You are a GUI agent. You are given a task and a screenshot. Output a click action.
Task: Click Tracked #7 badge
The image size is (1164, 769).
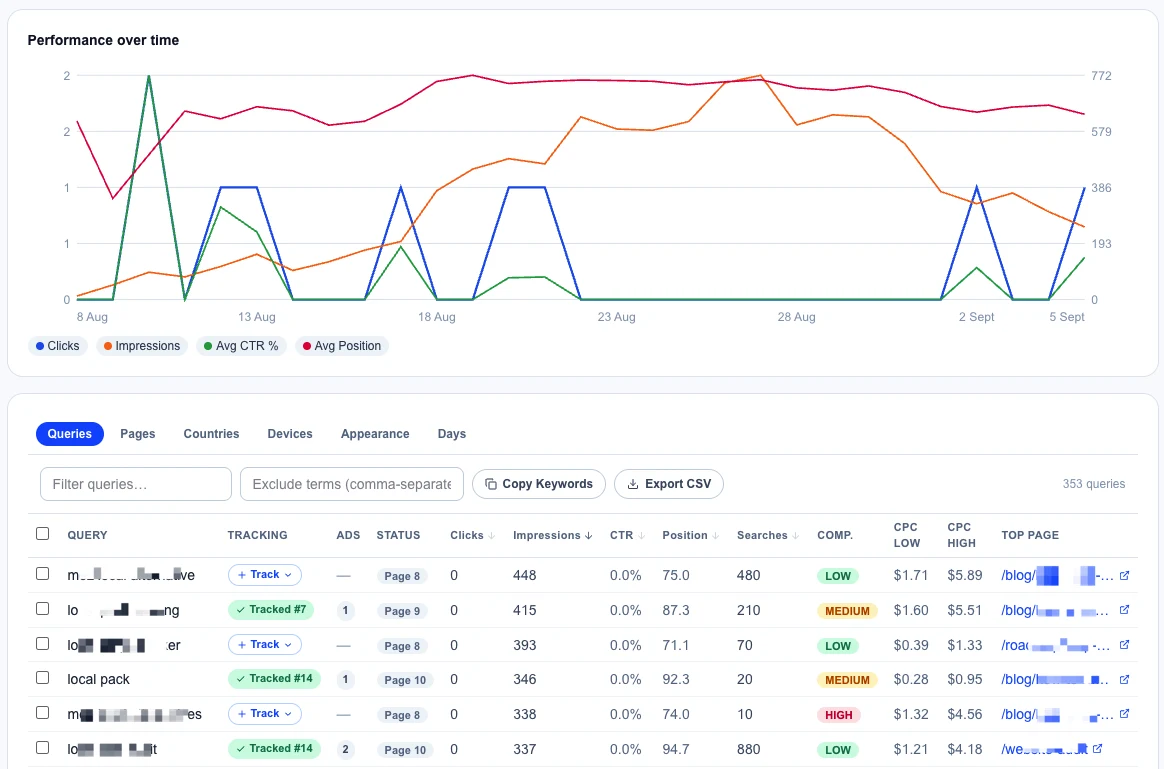tap(271, 609)
